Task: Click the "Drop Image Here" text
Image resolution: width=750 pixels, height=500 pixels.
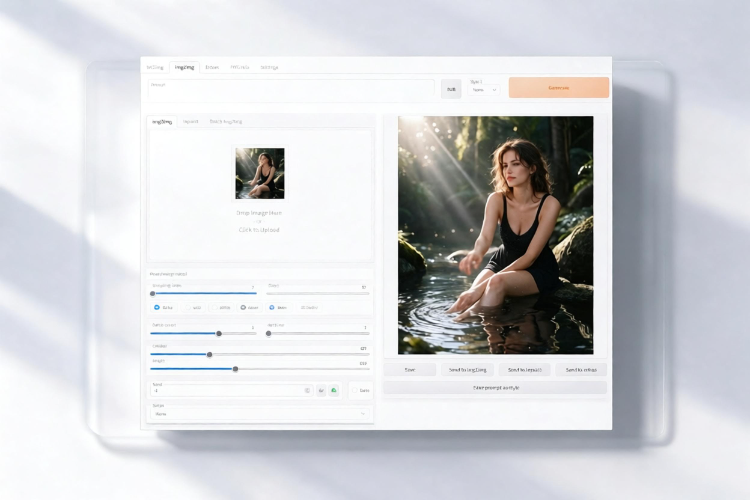Action: [259, 213]
